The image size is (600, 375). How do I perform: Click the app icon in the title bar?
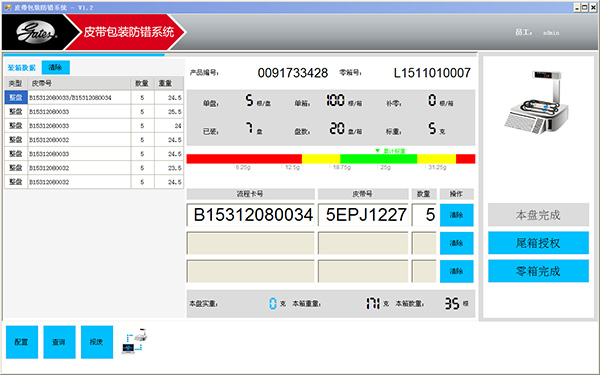click(8, 7)
